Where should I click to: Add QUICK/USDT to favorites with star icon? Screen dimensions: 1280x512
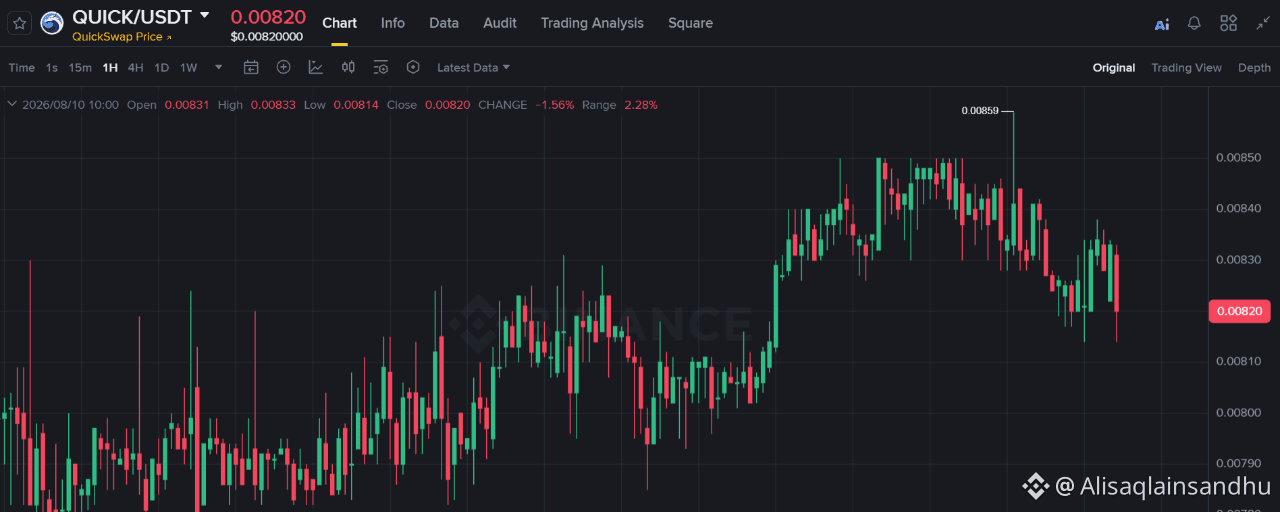(x=20, y=23)
